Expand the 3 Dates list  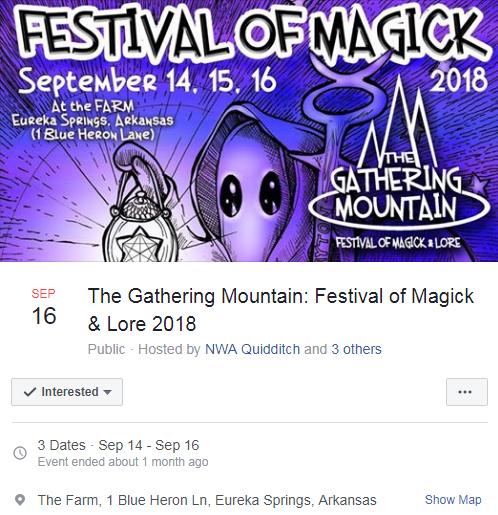[x=61, y=445]
